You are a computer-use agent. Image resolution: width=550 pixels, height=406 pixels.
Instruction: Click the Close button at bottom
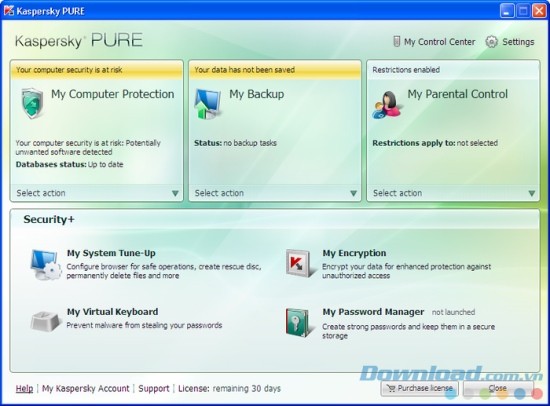tap(498, 388)
